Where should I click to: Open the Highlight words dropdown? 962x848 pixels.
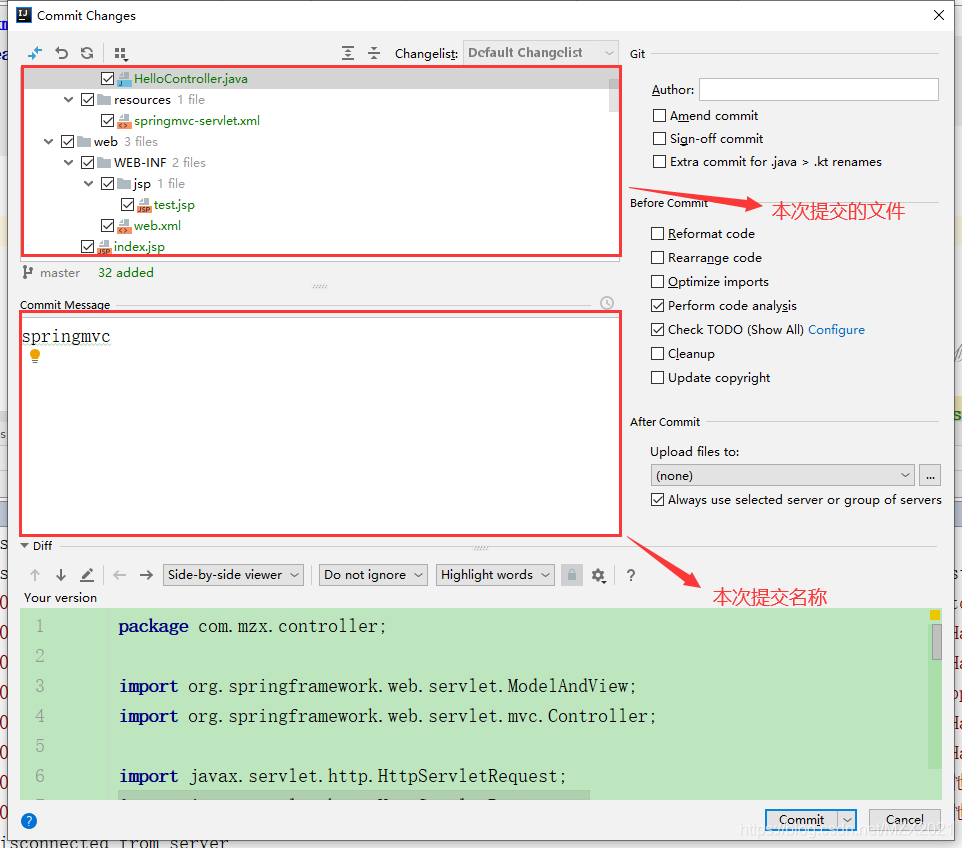coord(495,575)
